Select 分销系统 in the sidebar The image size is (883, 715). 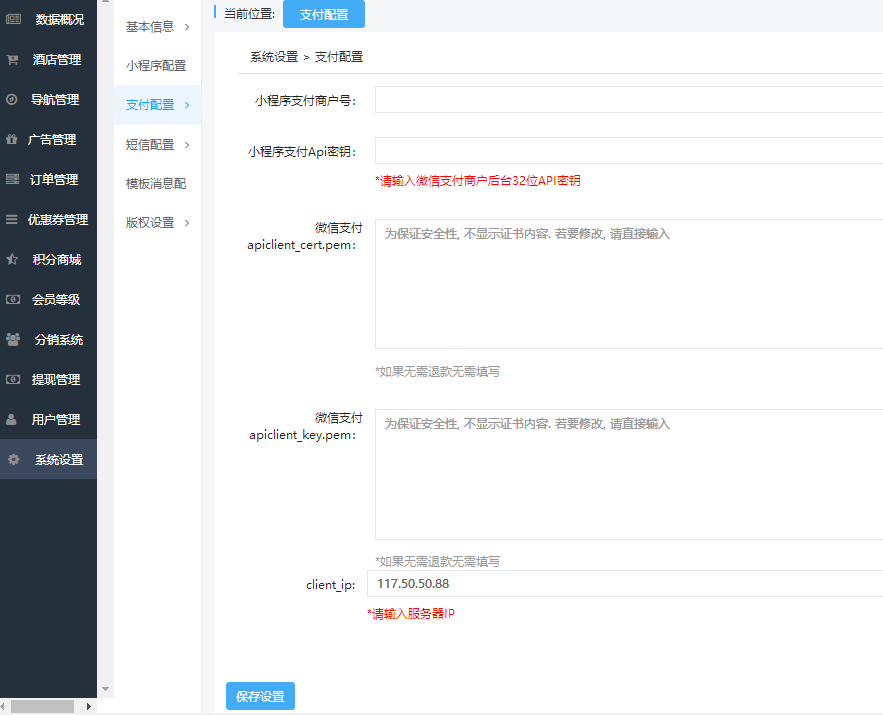coord(59,339)
